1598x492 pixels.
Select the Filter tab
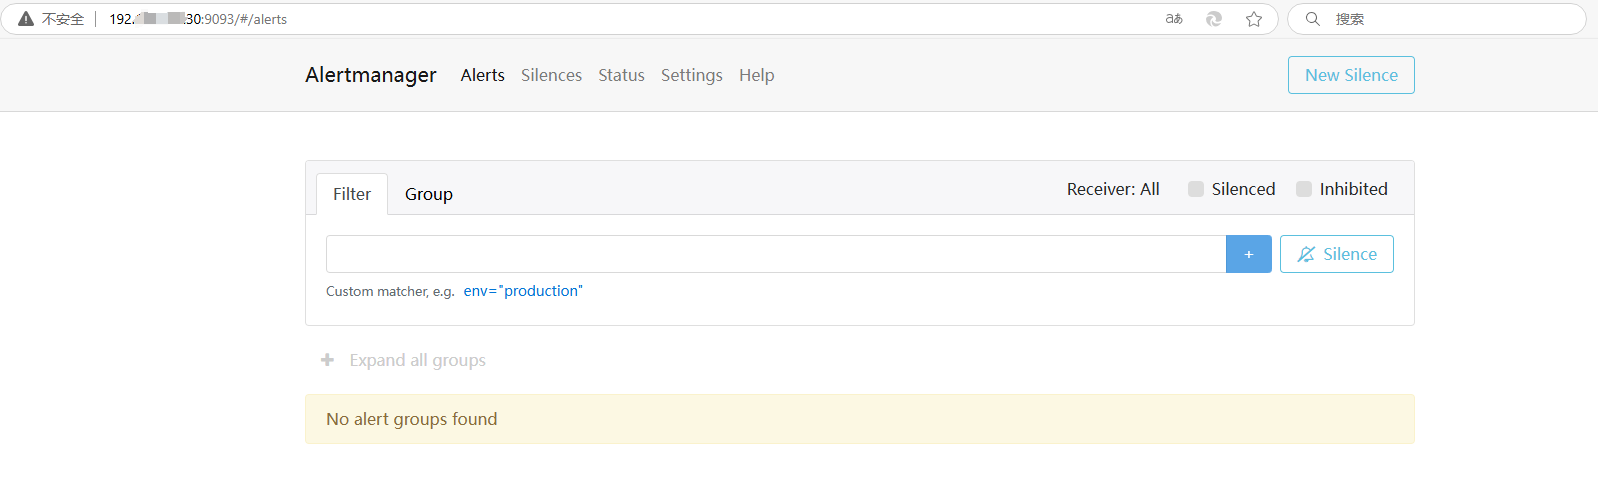(352, 194)
